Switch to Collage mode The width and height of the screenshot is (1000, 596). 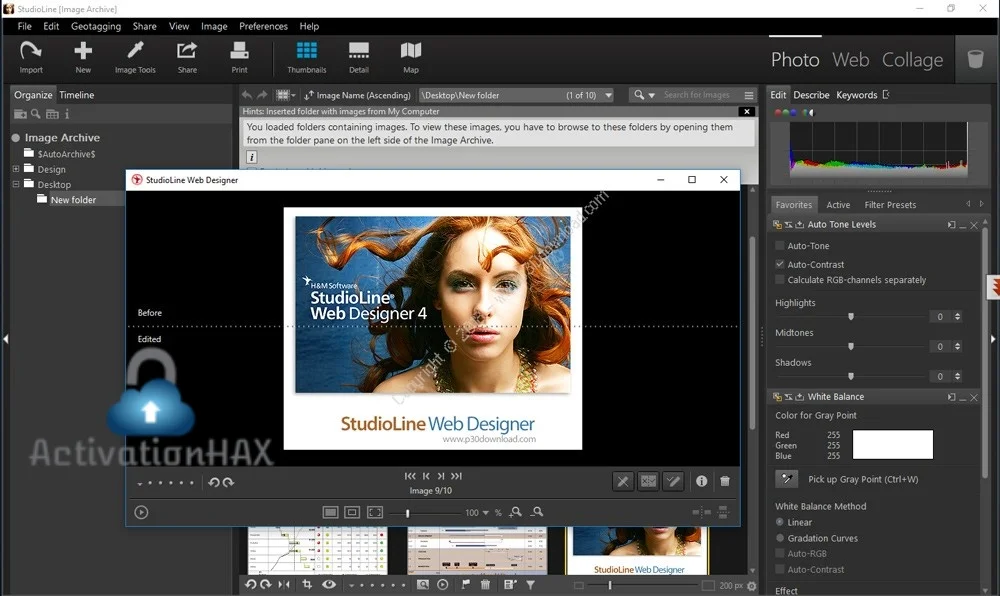pos(913,60)
